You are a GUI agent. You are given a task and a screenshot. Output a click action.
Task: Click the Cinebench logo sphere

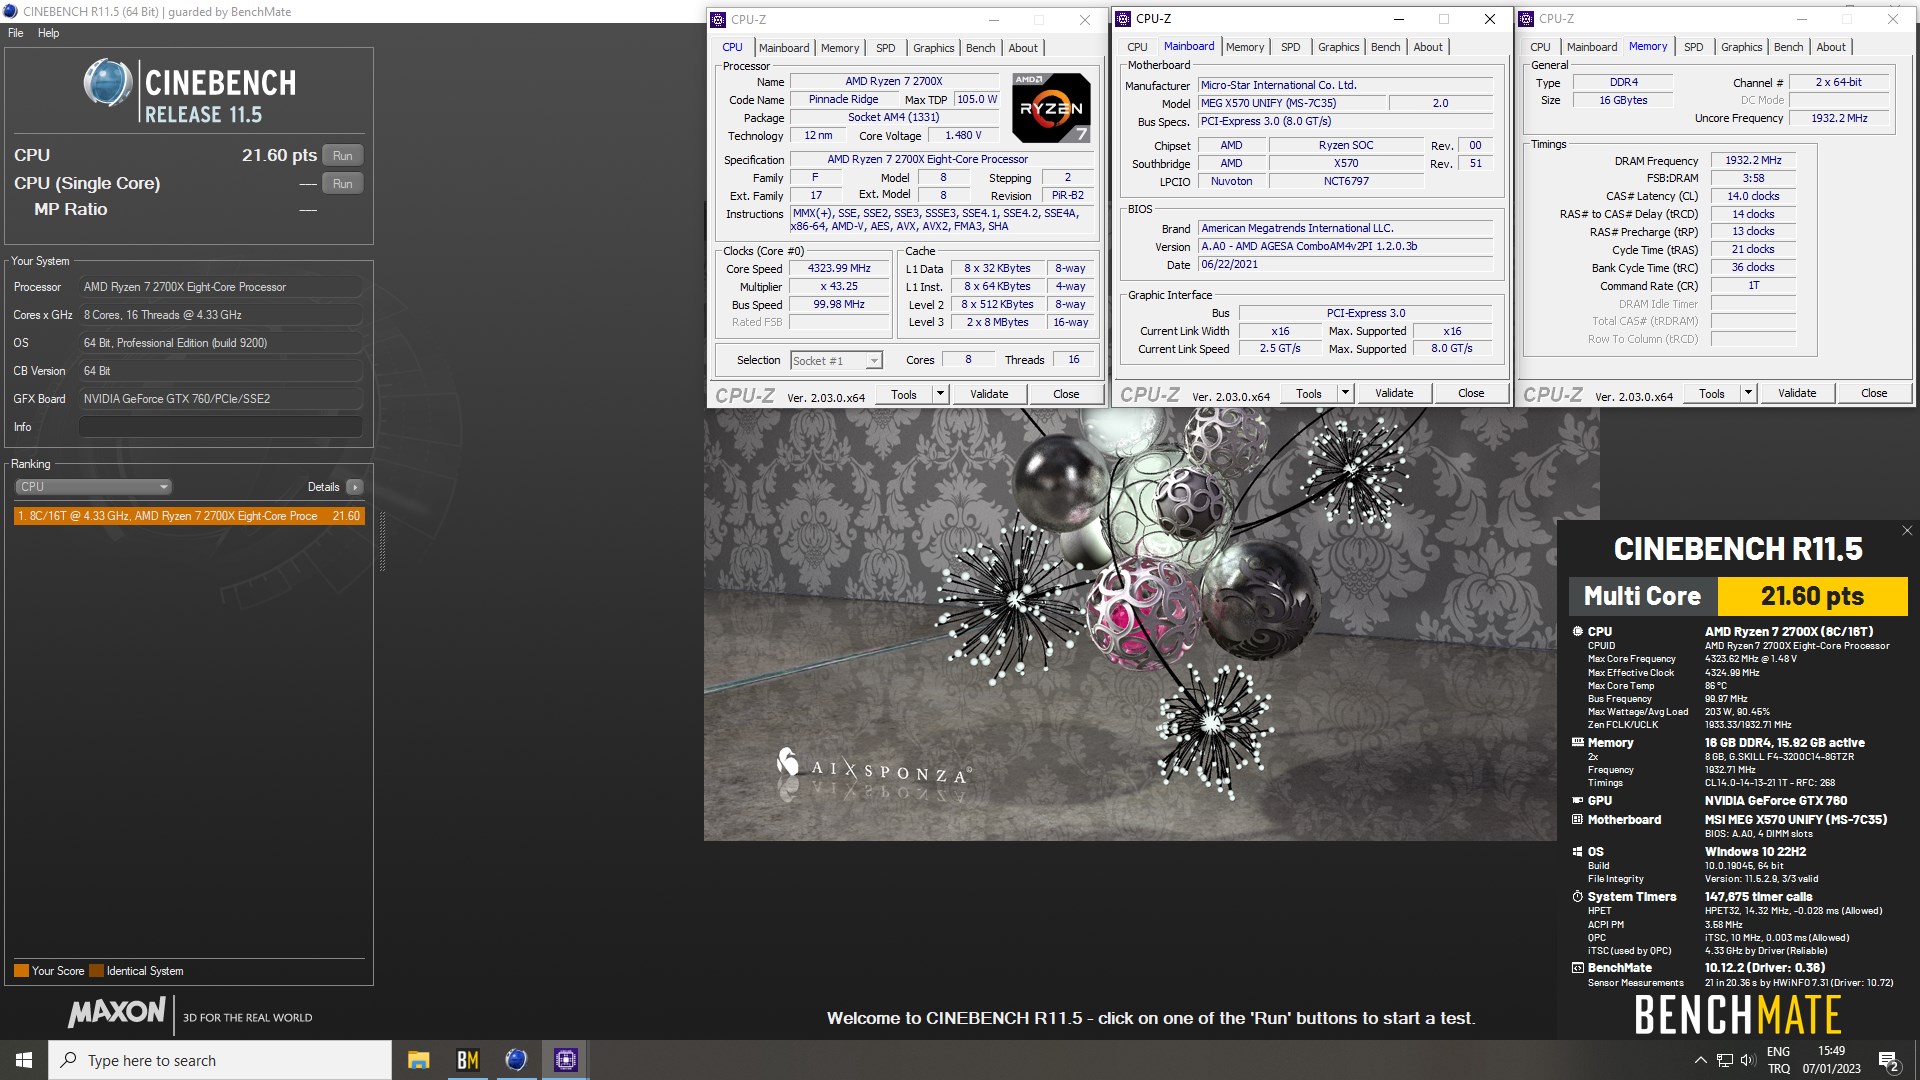click(107, 83)
